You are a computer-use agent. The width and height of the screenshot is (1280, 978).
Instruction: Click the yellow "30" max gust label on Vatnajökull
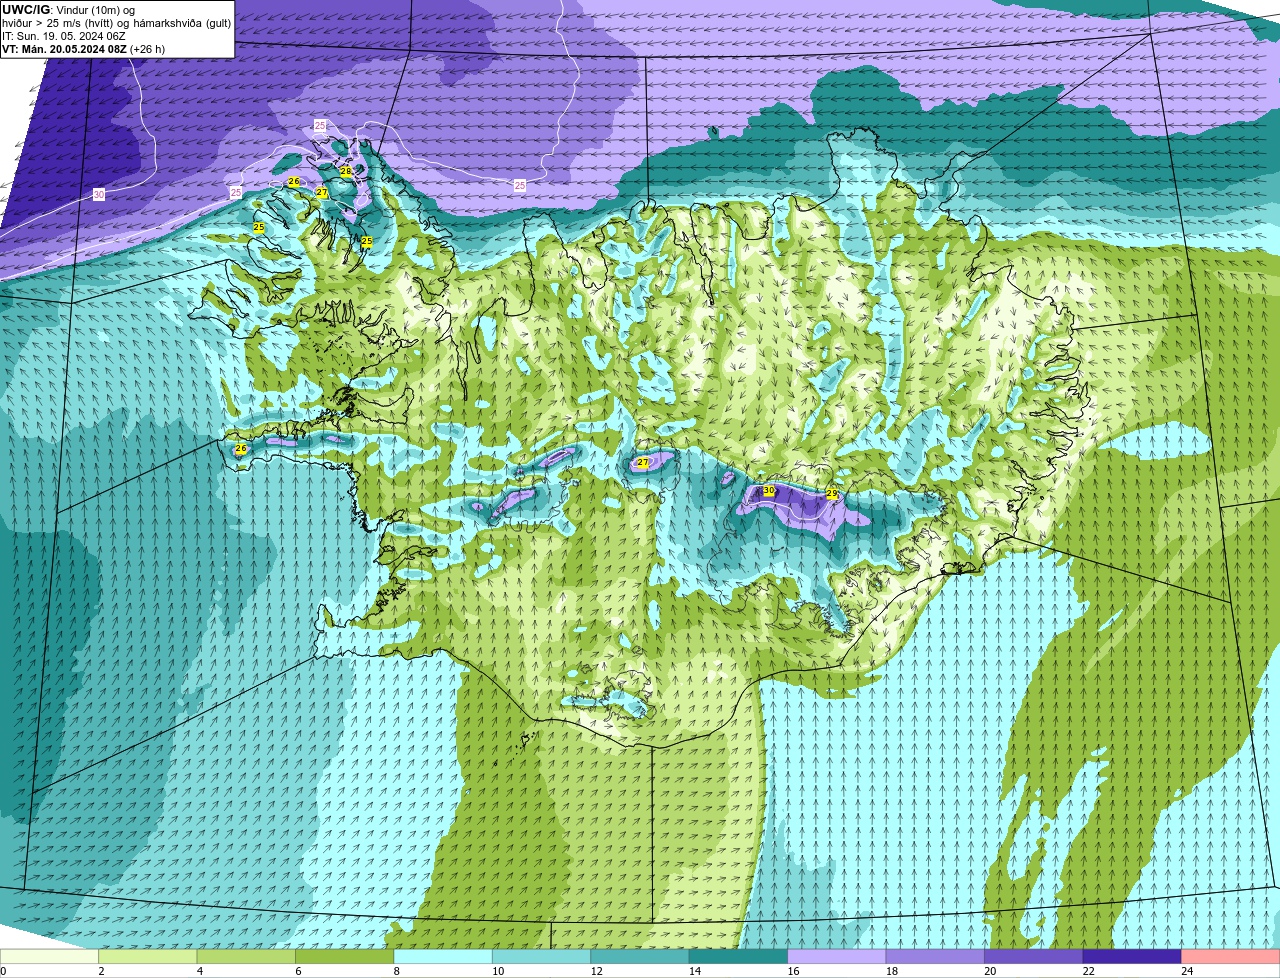(769, 490)
